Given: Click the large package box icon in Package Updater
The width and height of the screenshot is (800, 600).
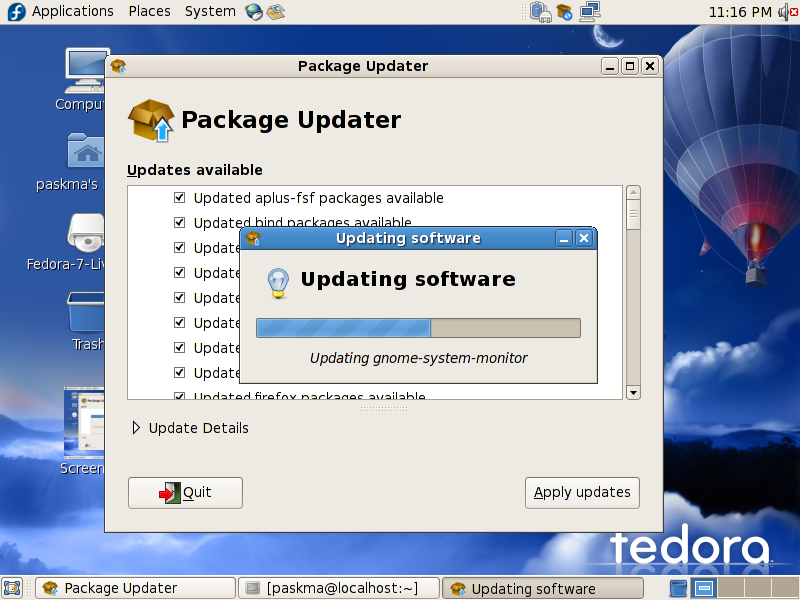Looking at the screenshot, I should 151,120.
